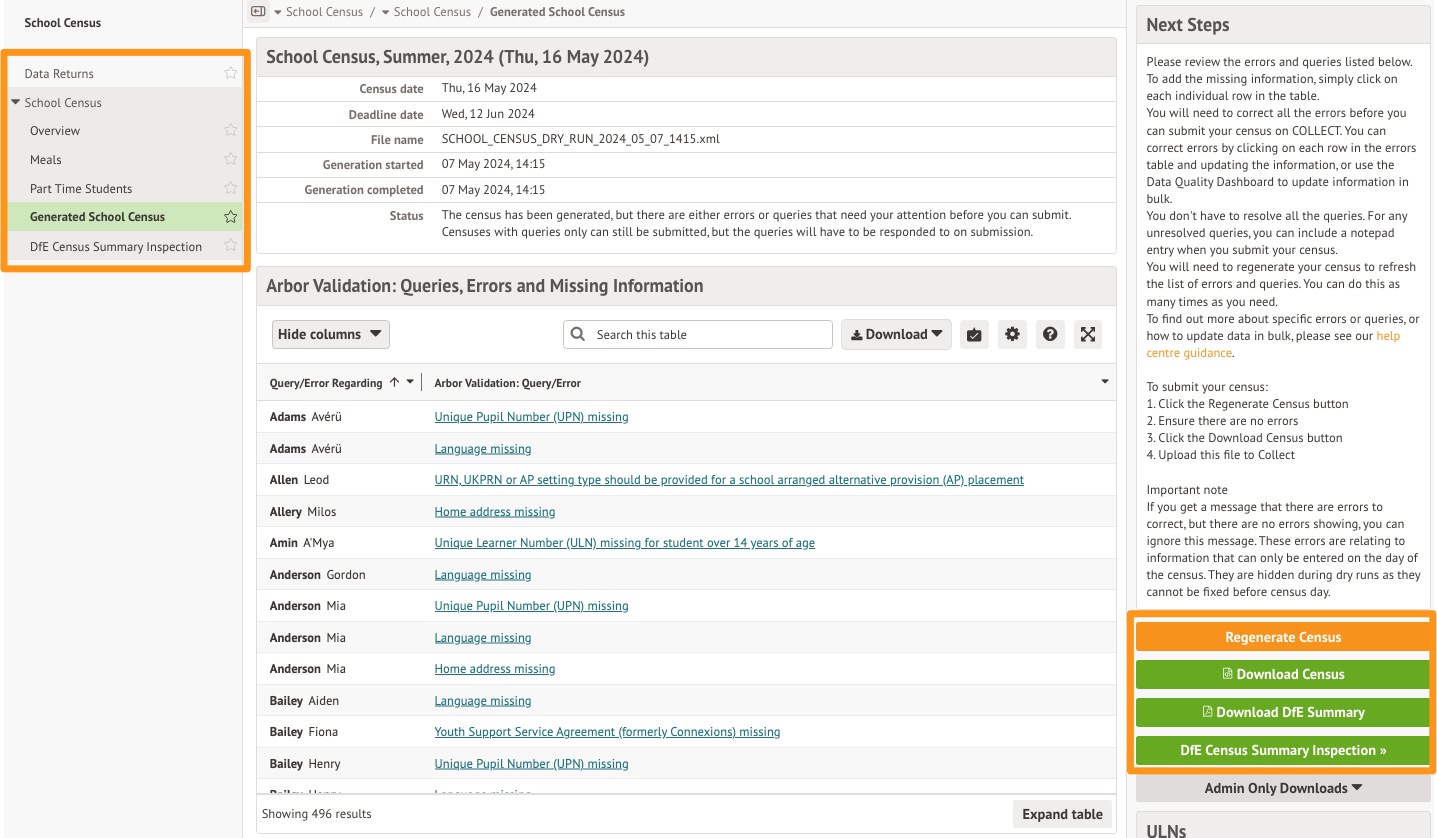Open the table Download dropdown

pyautogui.click(x=896, y=335)
